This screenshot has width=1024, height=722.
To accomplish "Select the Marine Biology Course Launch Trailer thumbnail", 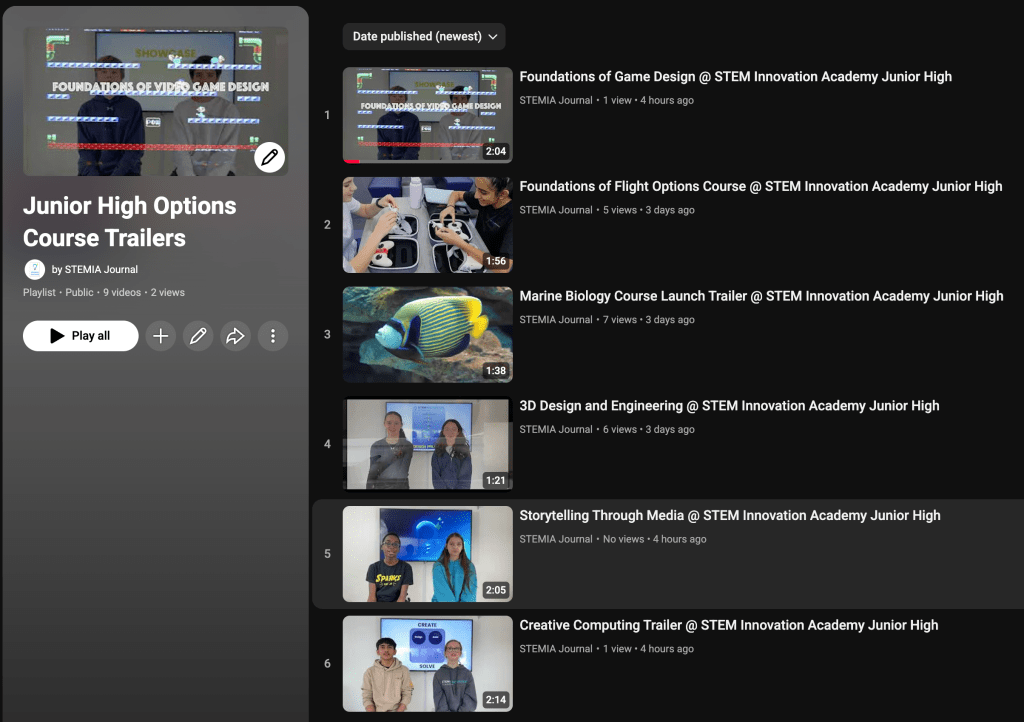I will [x=427, y=335].
